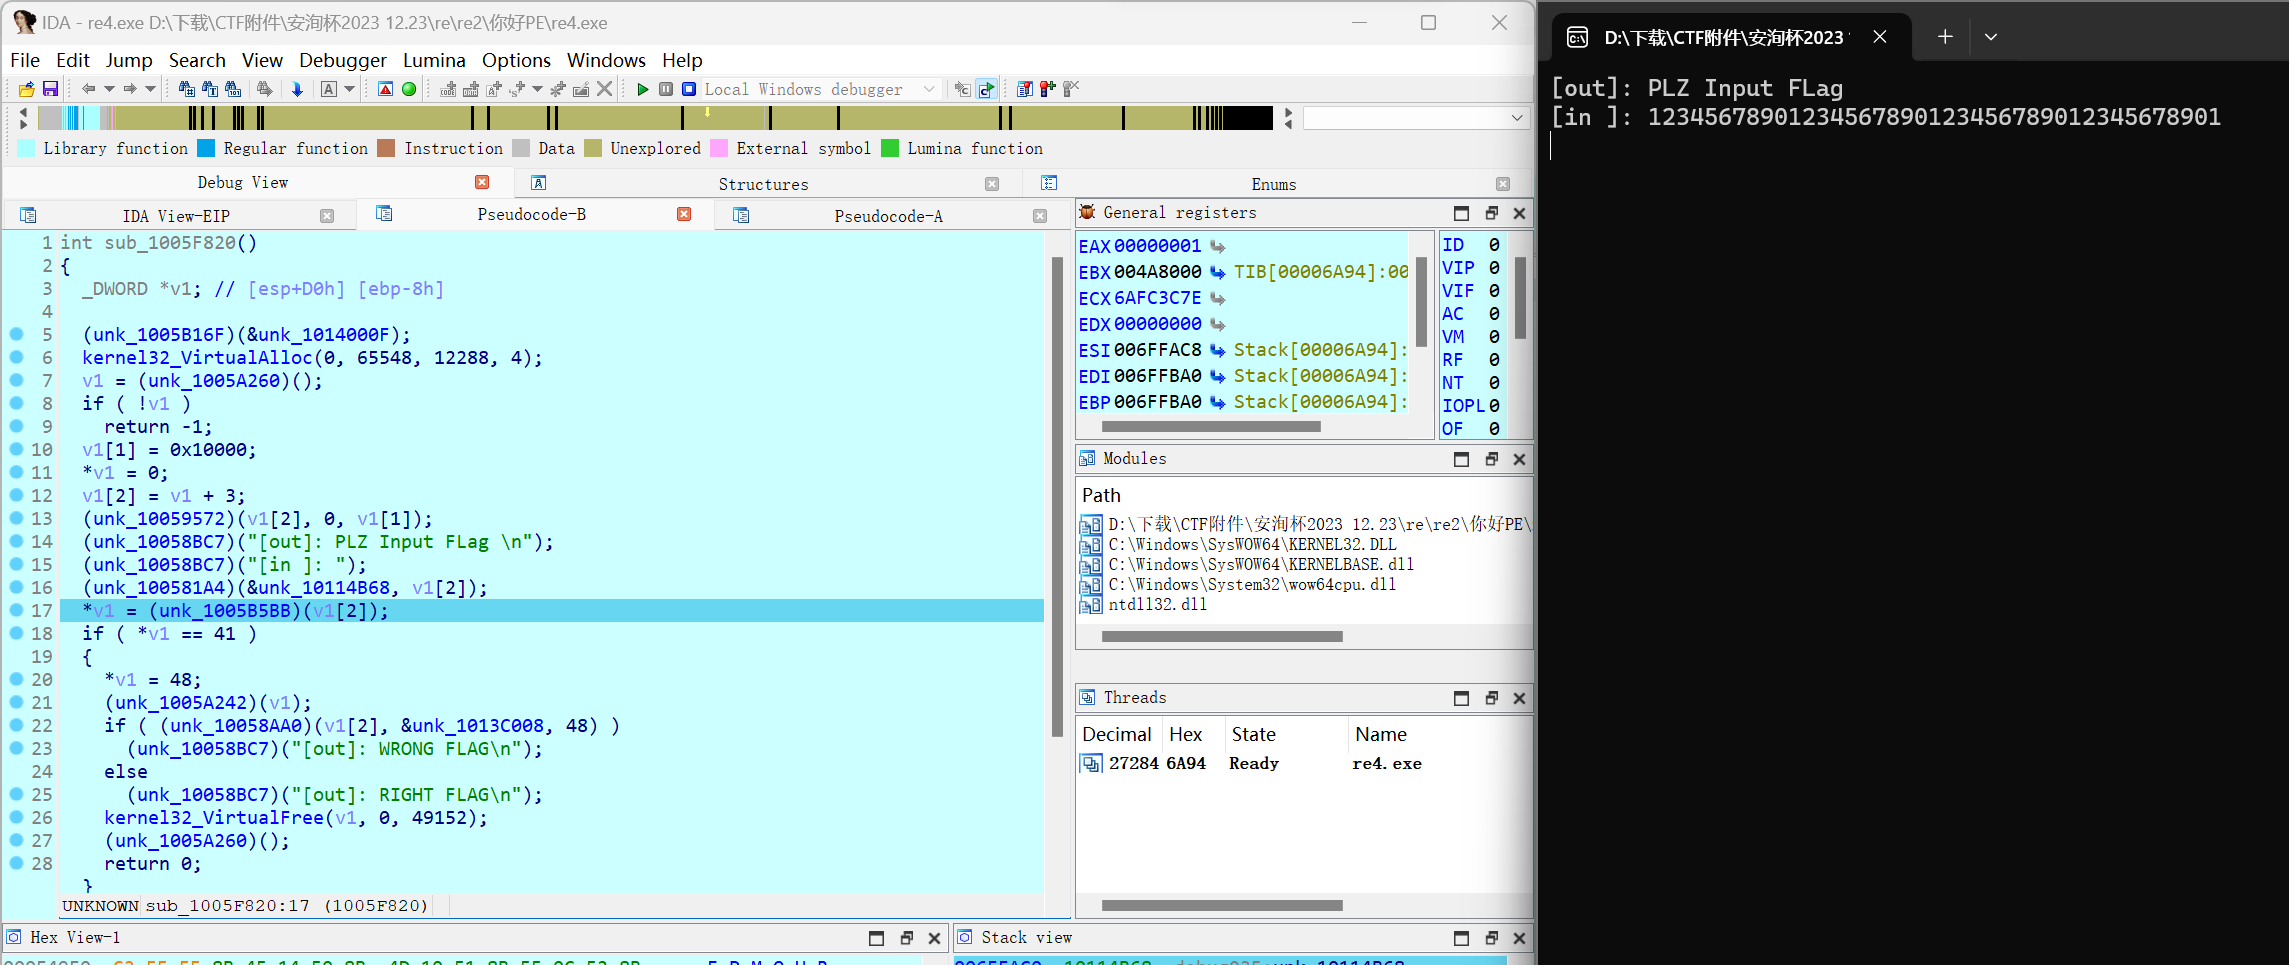Switch to the IDA View-EIP tab
This screenshot has width=2289, height=965.
176,216
